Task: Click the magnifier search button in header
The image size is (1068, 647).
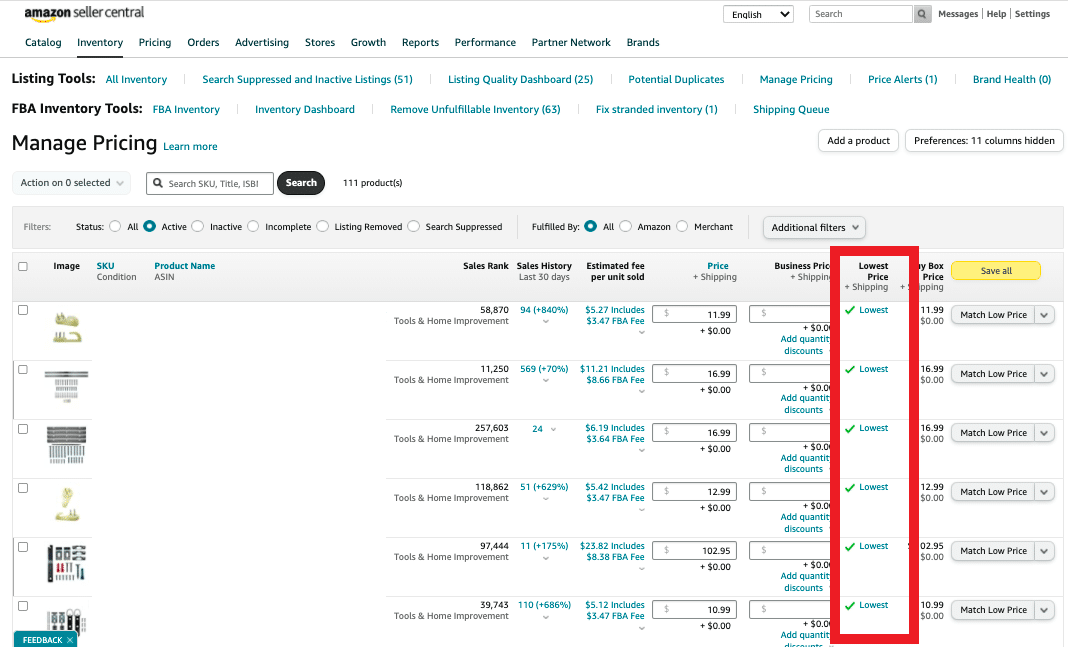Action: pos(922,14)
